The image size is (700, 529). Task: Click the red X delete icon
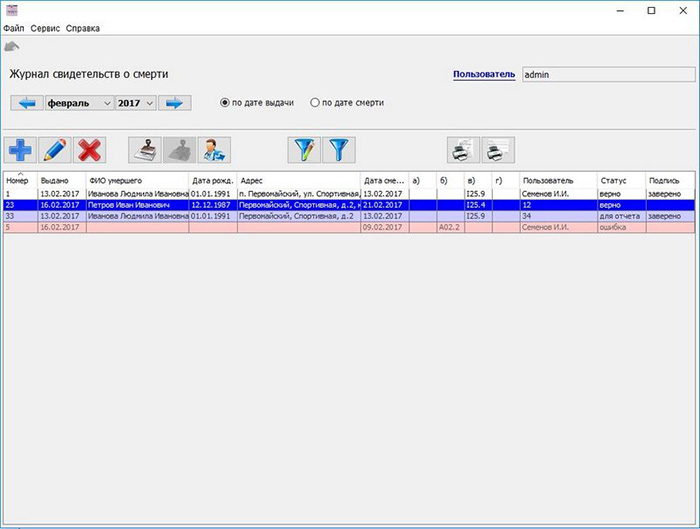pyautogui.click(x=90, y=150)
